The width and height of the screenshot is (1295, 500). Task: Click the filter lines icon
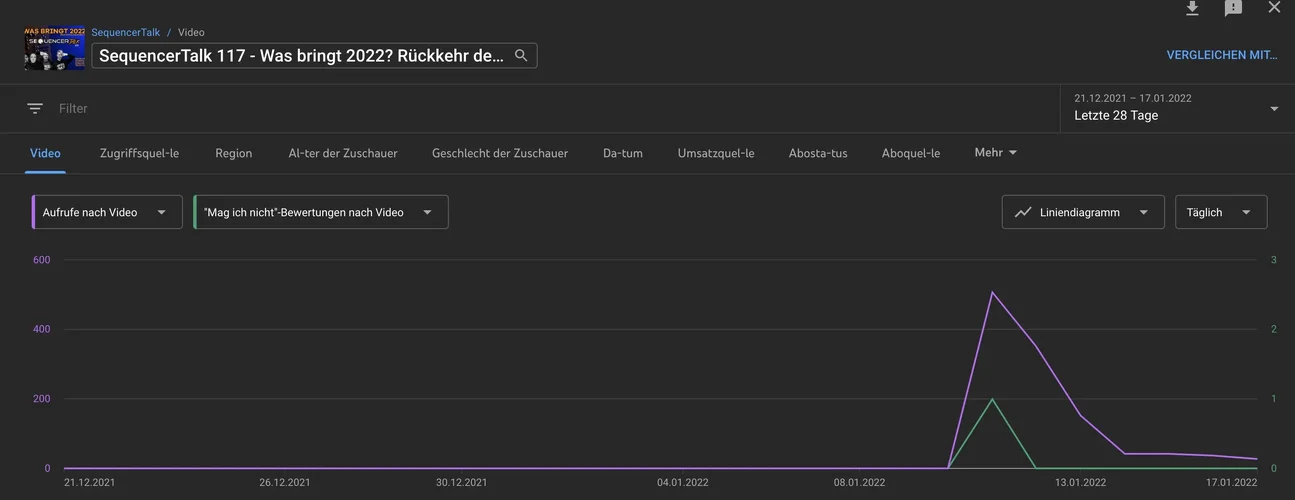click(35, 108)
